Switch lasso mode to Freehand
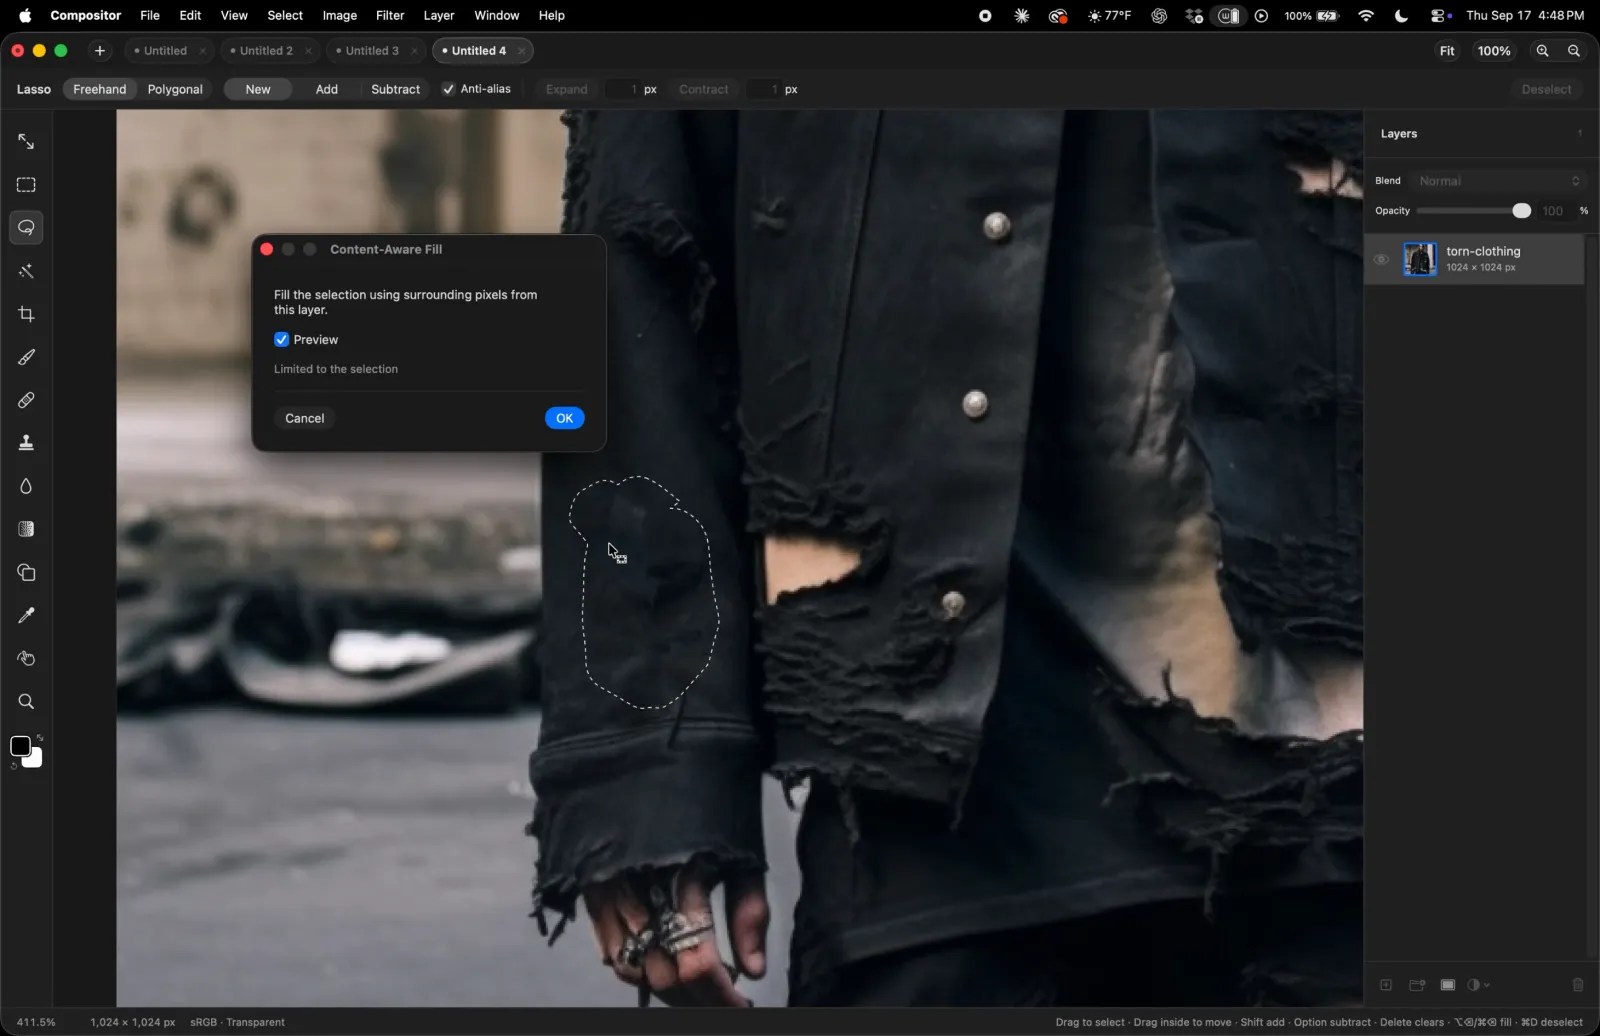The height and width of the screenshot is (1036, 1600). click(100, 89)
